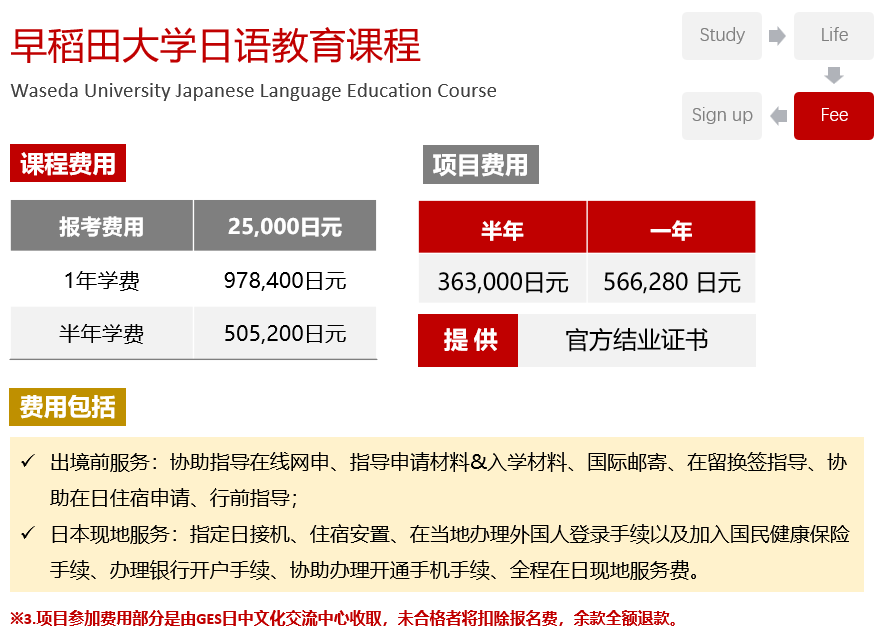Image resolution: width=884 pixels, height=643 pixels.
Task: Click the 官方结业证书 text
Action: coord(637,340)
